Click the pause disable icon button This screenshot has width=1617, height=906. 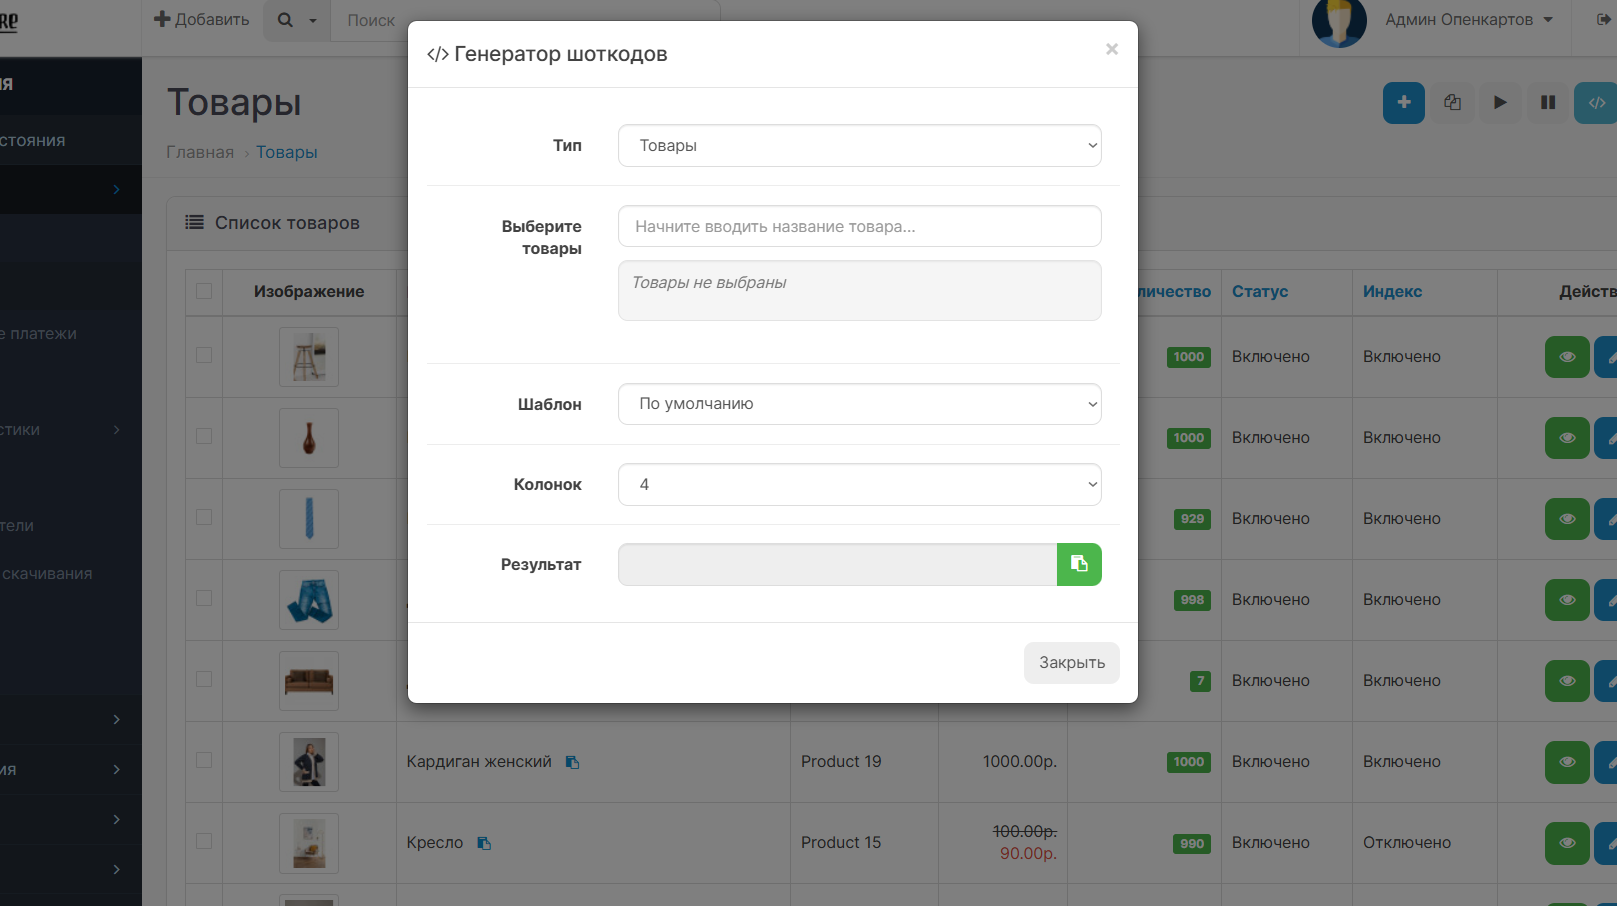[x=1548, y=103]
